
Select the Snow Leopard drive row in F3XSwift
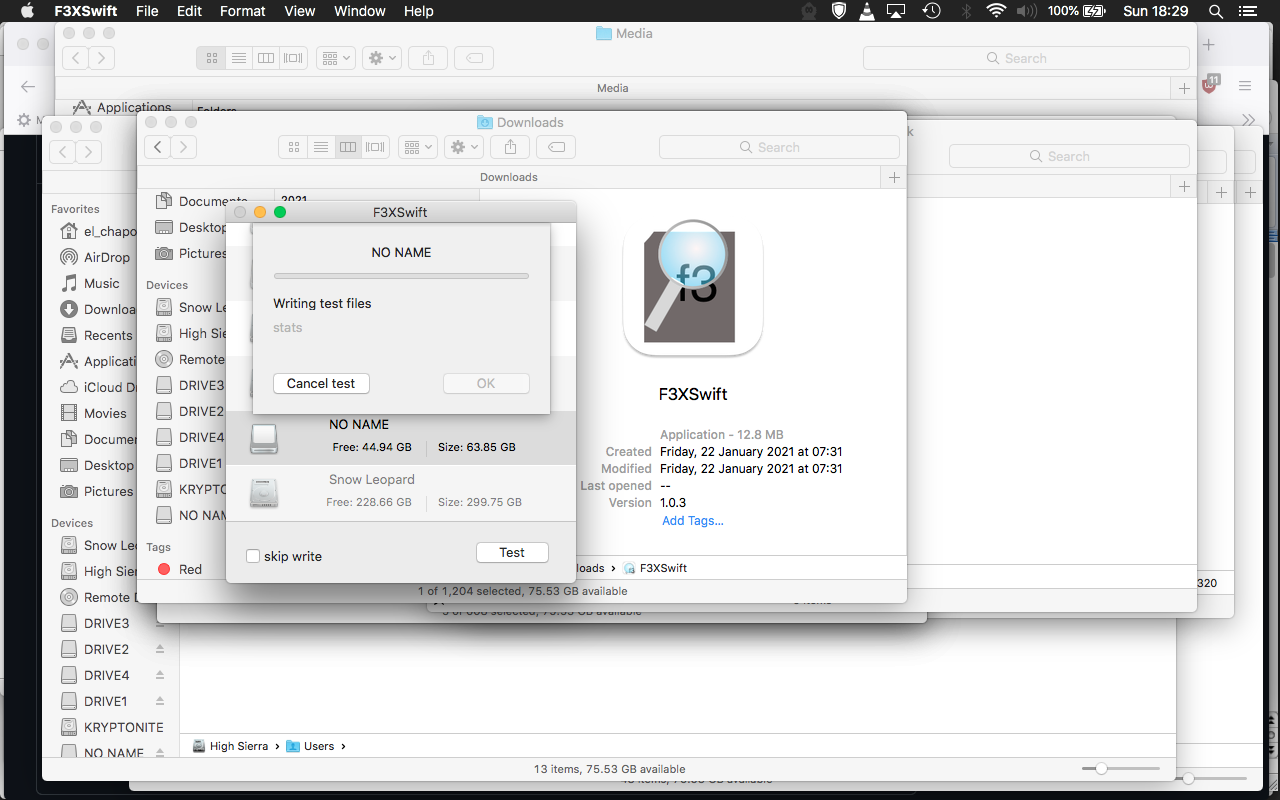[401, 492]
